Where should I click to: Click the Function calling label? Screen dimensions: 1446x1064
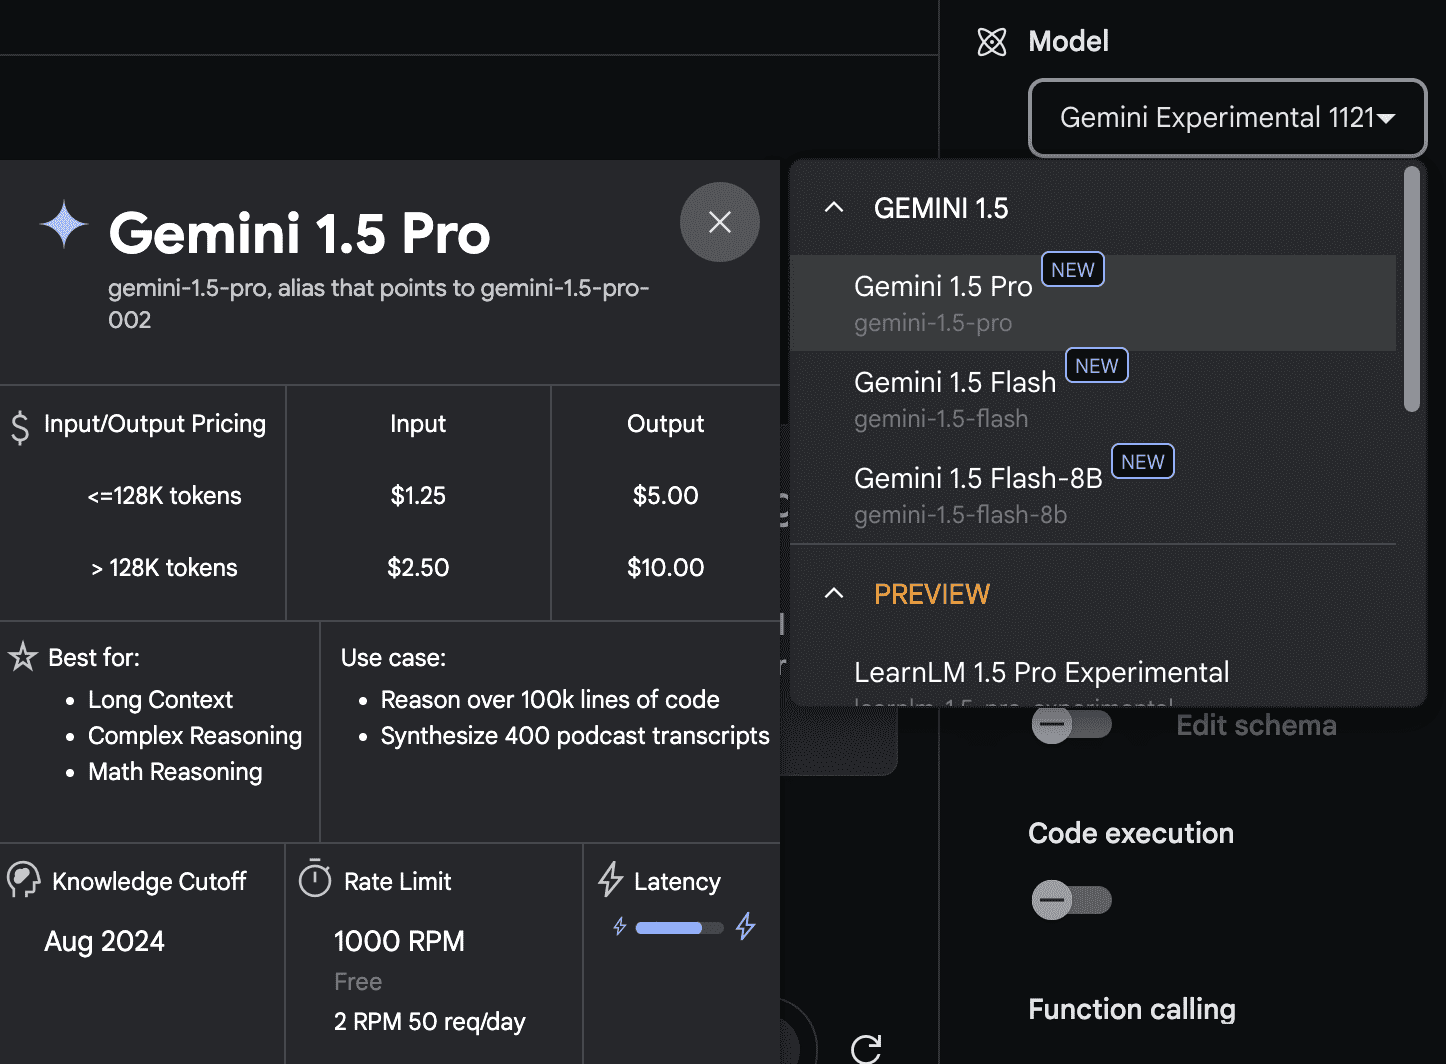(1132, 1010)
